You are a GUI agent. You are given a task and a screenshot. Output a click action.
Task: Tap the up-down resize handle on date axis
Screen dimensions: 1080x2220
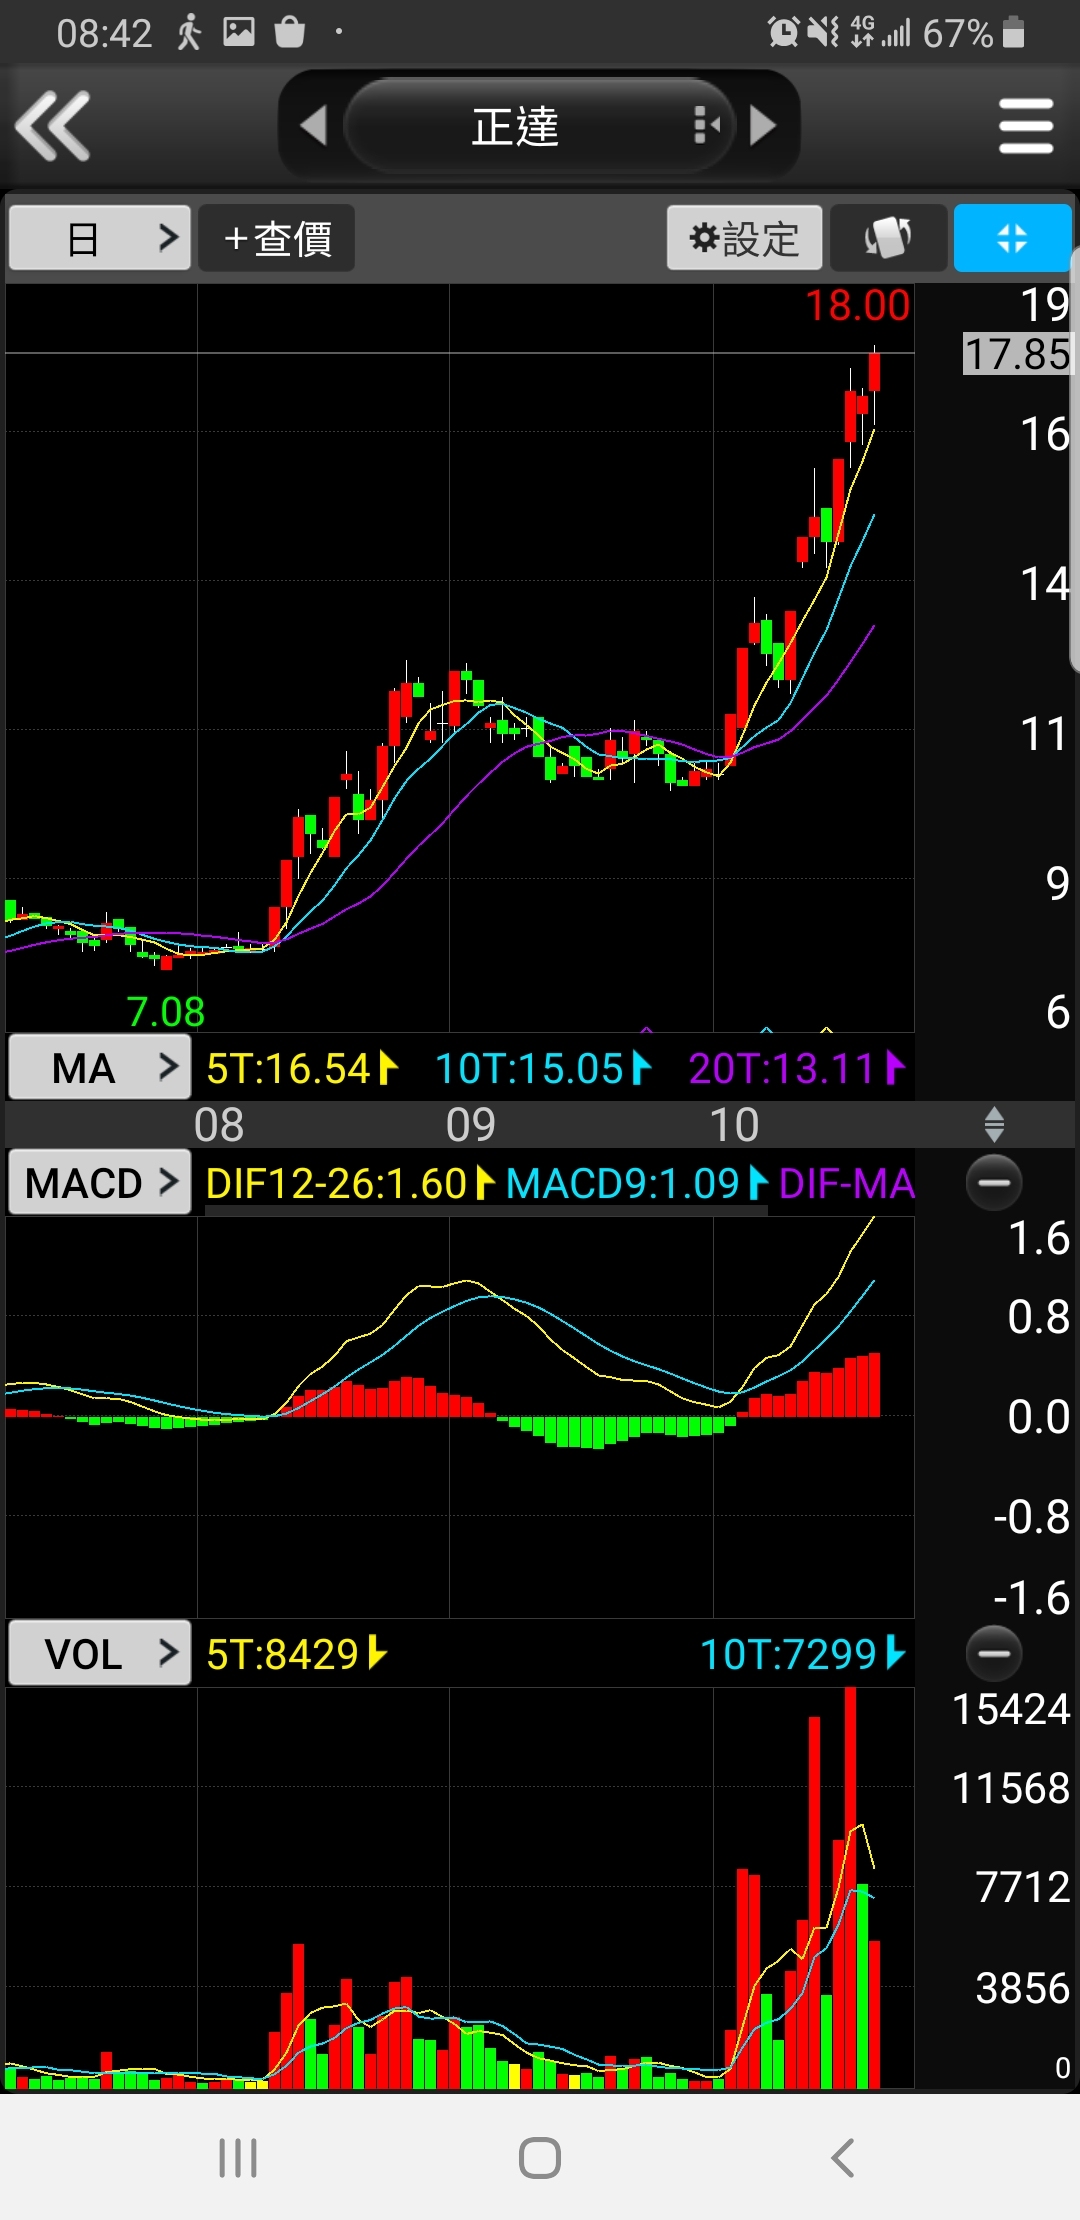click(x=994, y=1124)
